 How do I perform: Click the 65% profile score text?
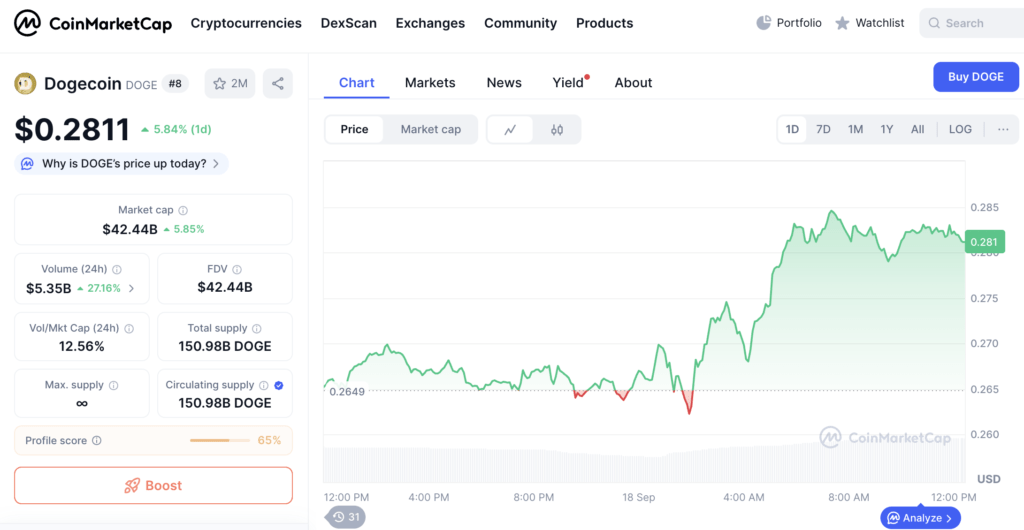pyautogui.click(x=269, y=441)
